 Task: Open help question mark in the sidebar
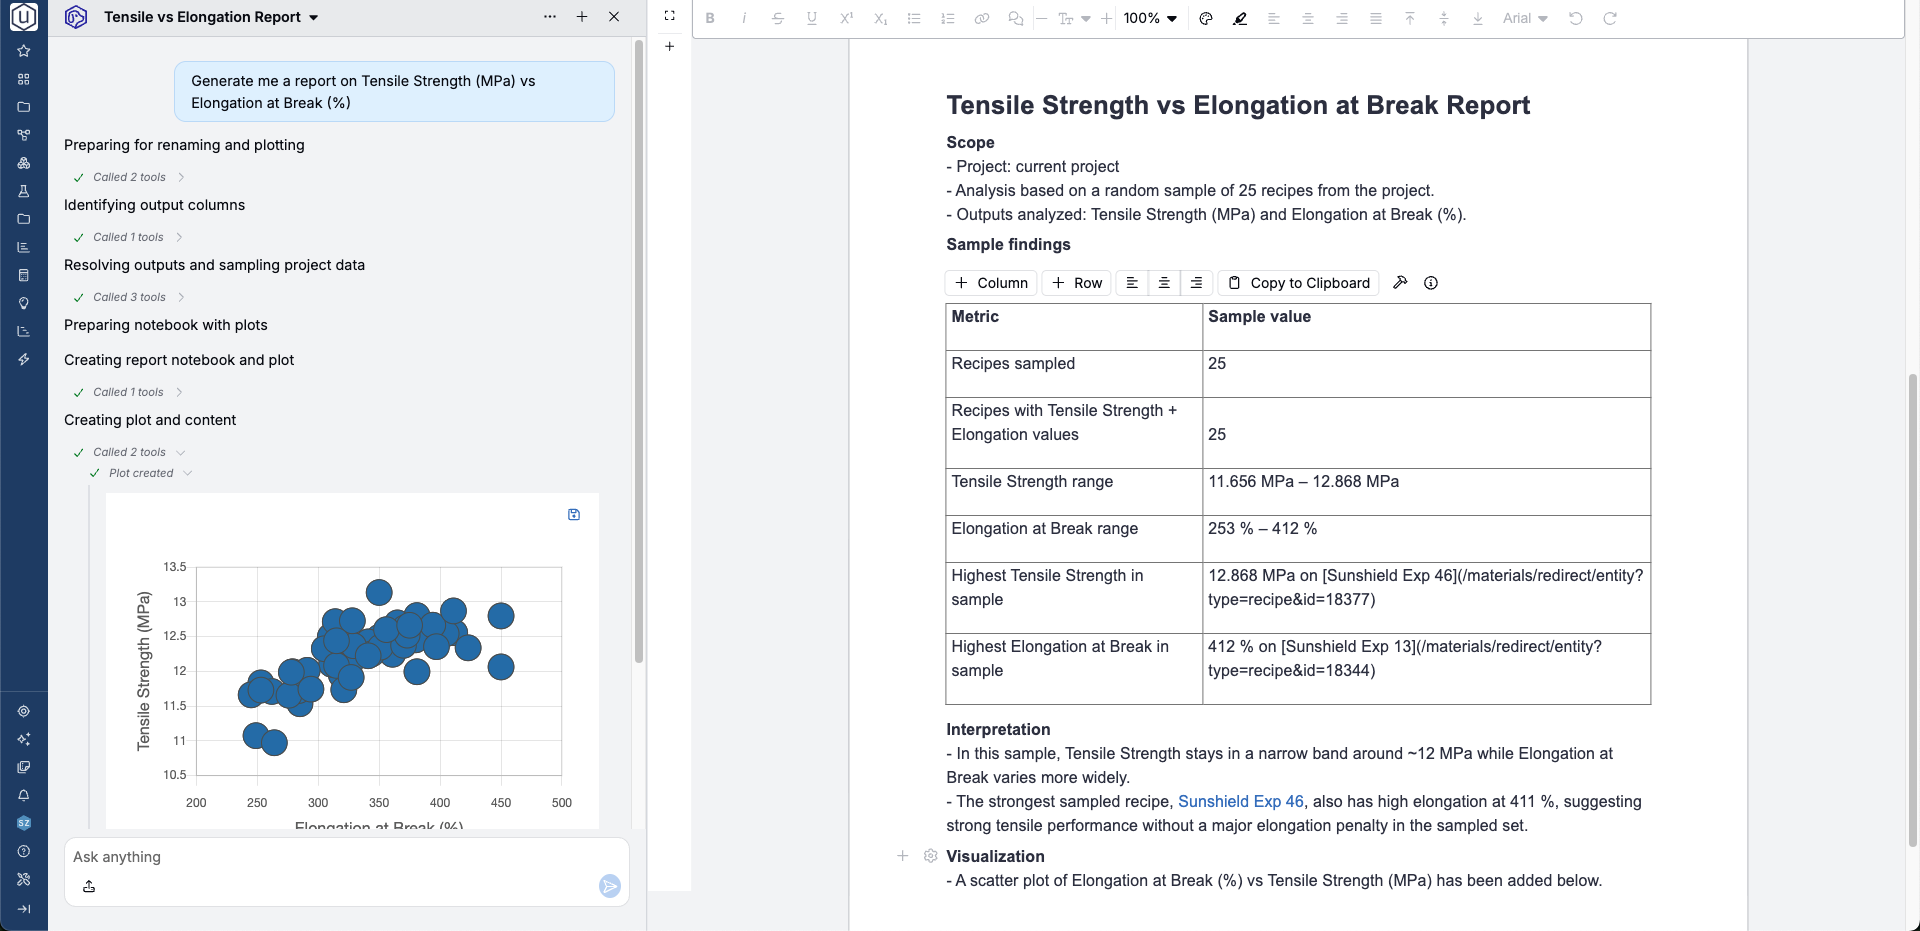[24, 851]
